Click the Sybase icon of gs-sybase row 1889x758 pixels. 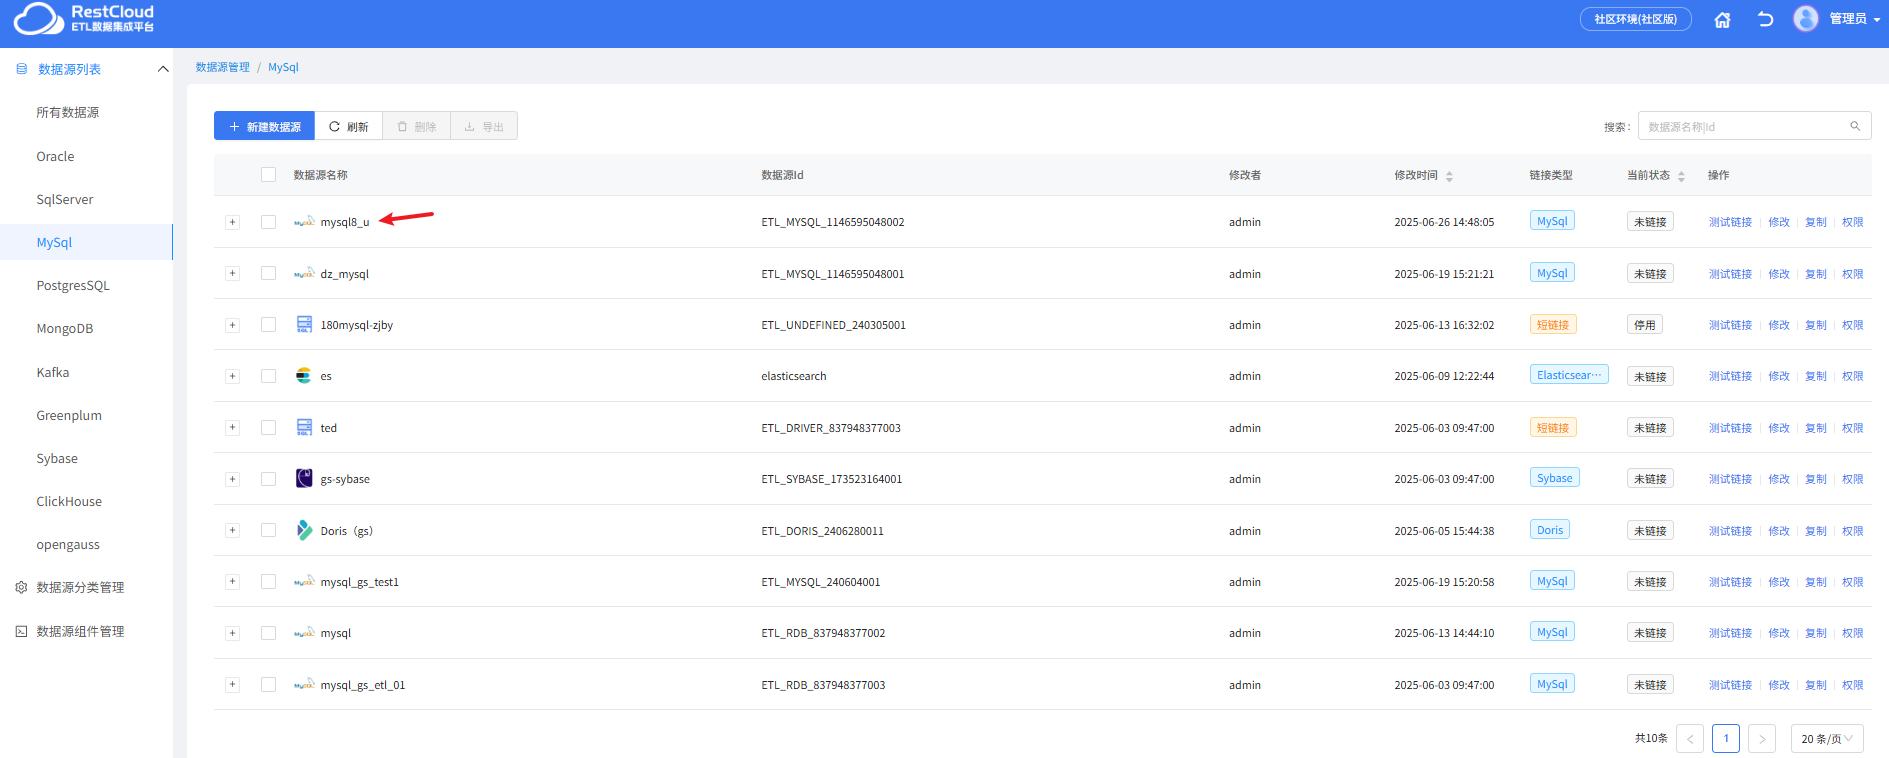[x=304, y=478]
